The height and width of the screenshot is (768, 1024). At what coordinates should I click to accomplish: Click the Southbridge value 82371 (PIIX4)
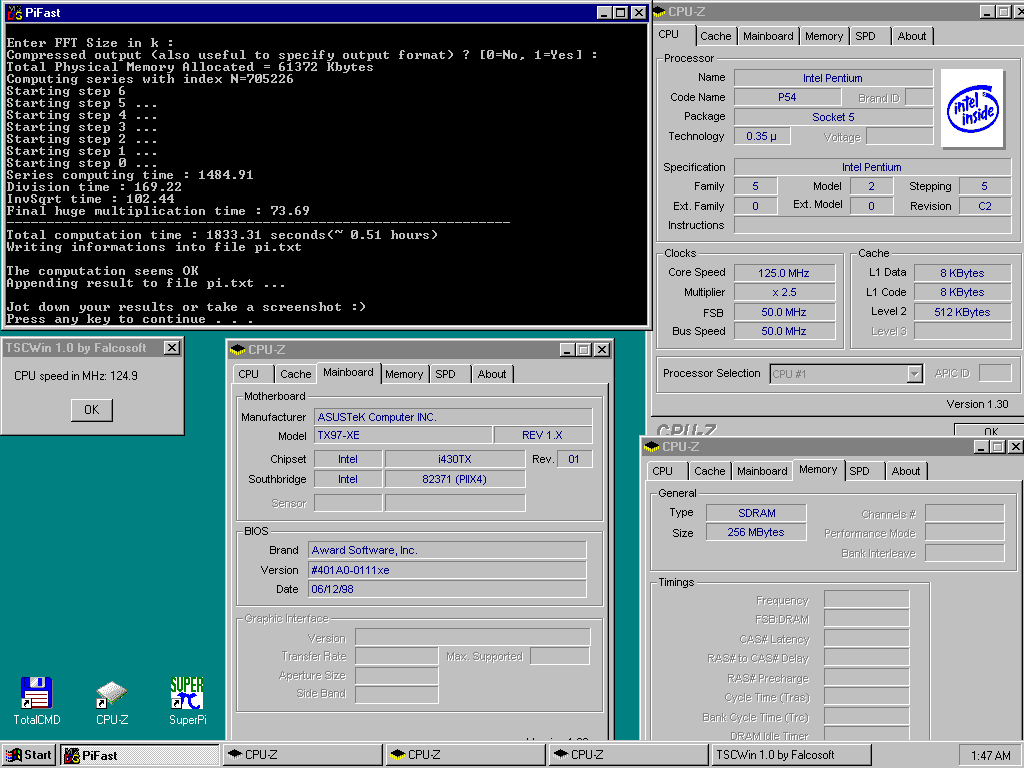point(455,479)
